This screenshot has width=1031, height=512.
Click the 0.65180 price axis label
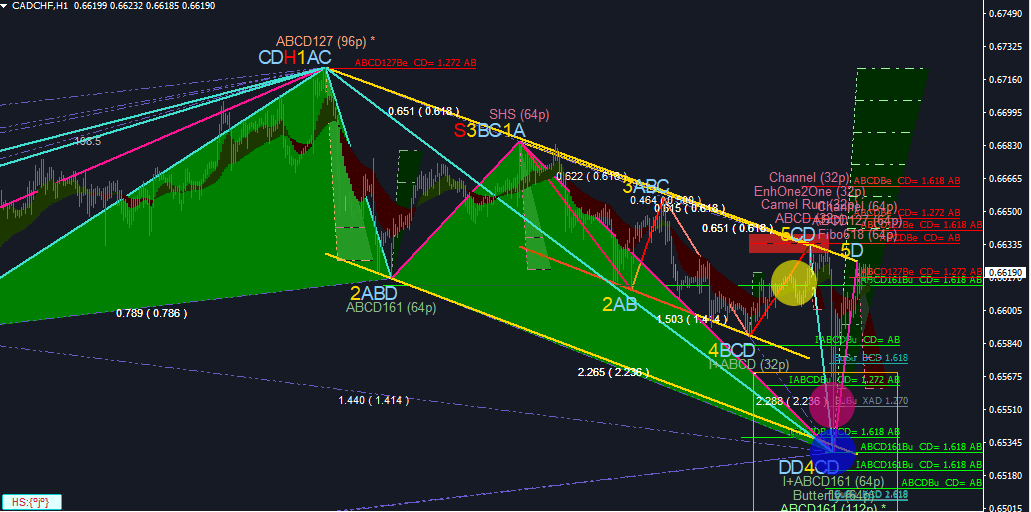coord(1006,475)
